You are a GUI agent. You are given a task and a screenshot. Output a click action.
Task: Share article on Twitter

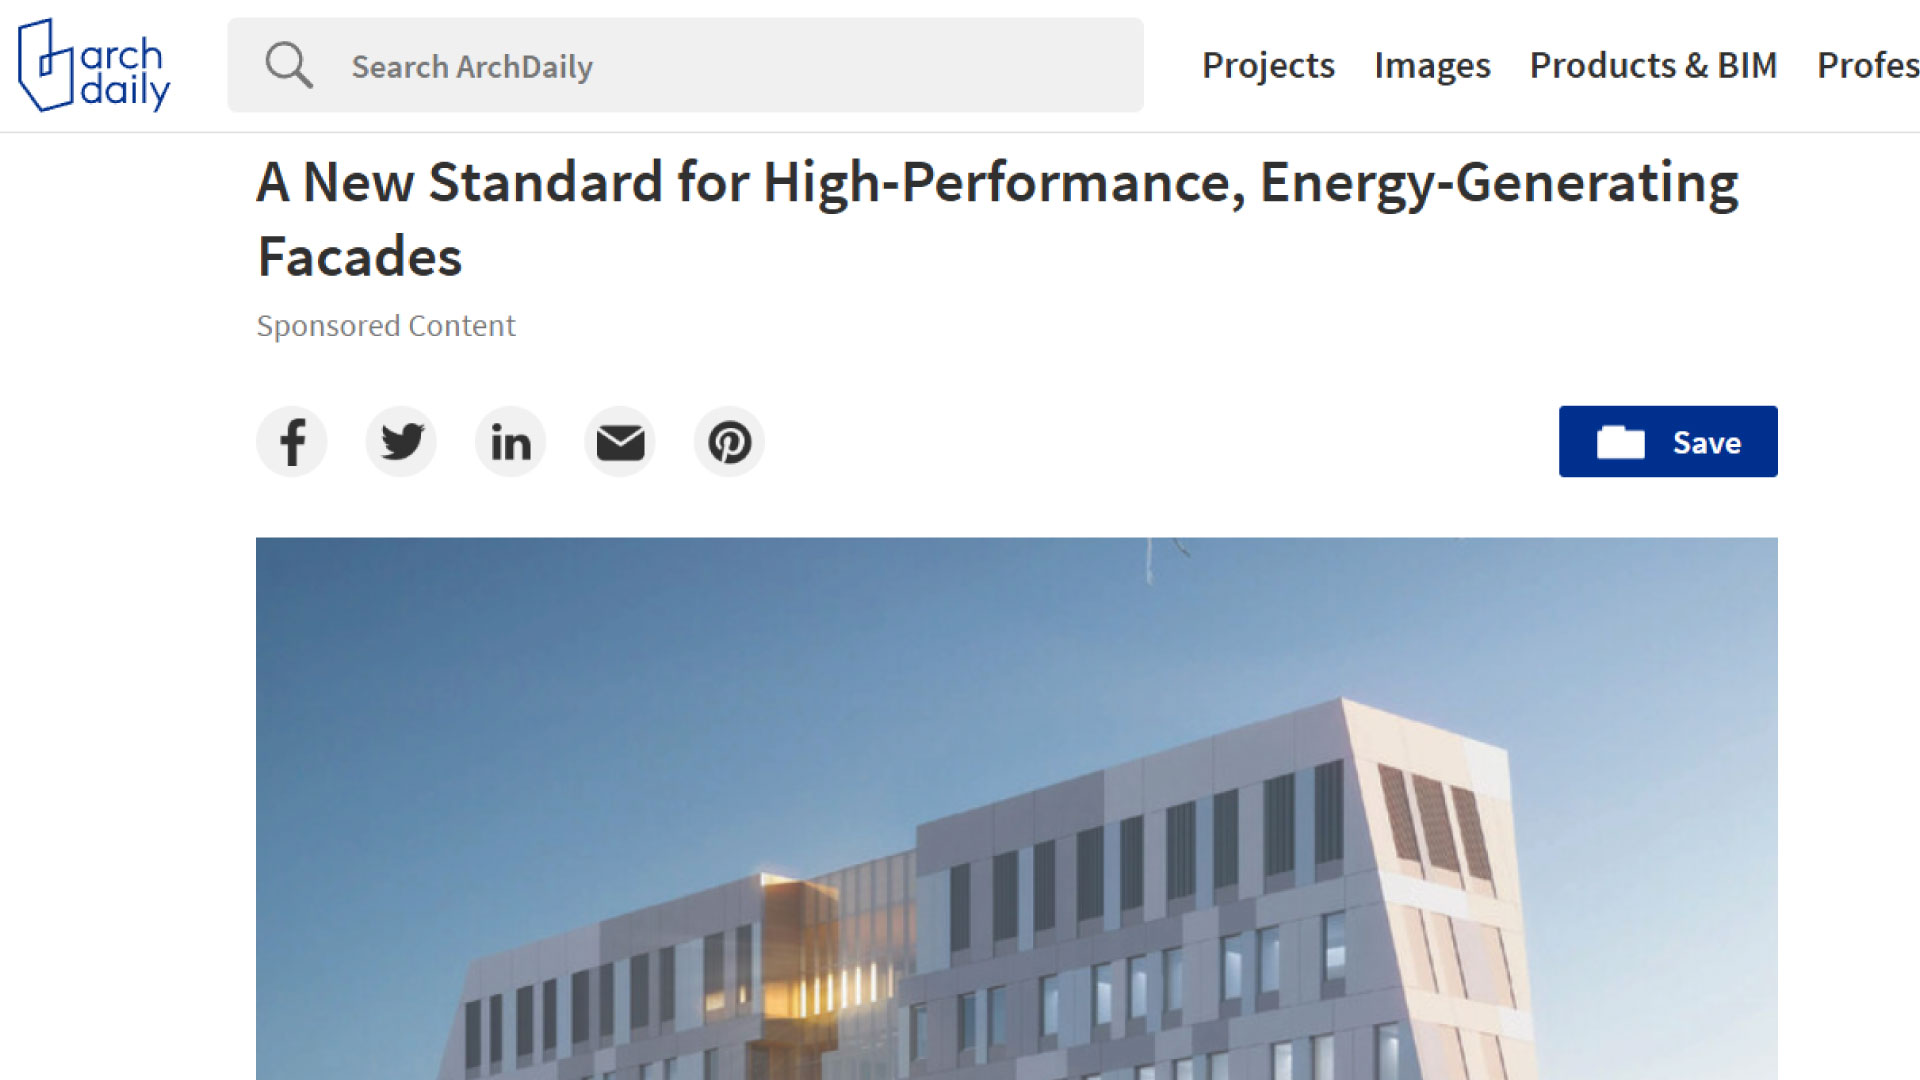401,442
